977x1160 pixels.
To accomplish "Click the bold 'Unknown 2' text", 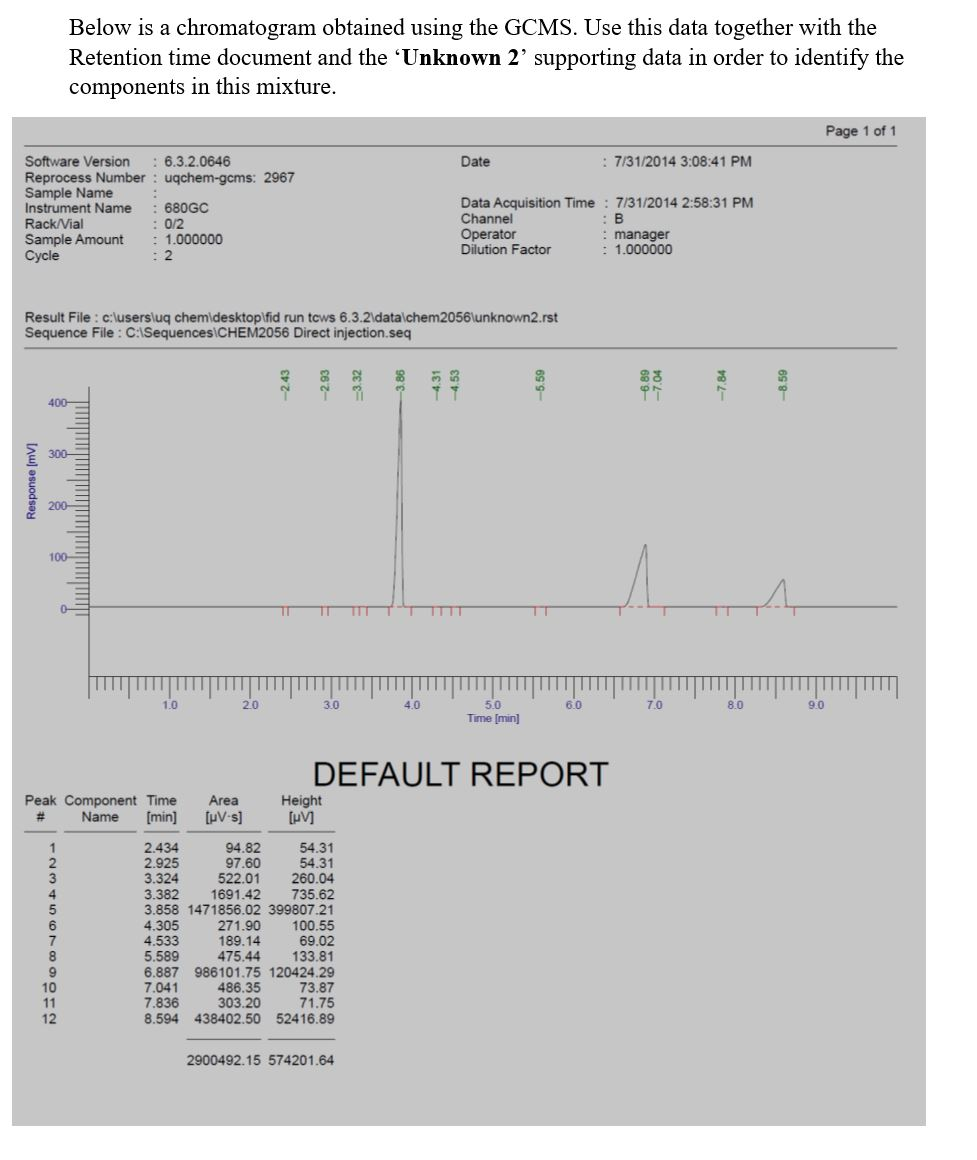I will tap(462, 58).
